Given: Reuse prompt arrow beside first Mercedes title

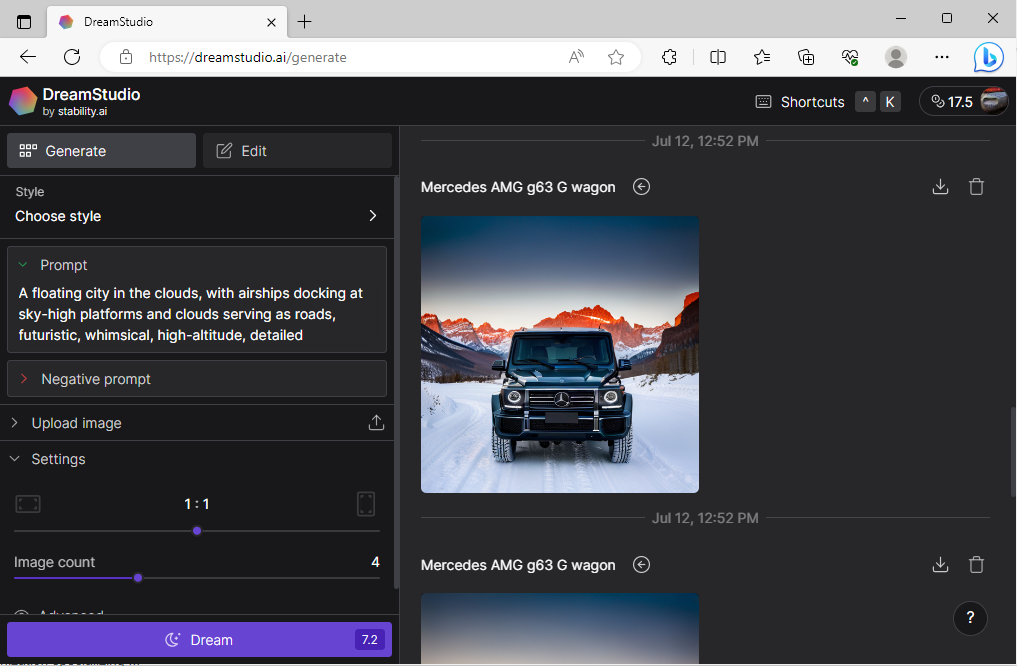Looking at the screenshot, I should [x=642, y=187].
